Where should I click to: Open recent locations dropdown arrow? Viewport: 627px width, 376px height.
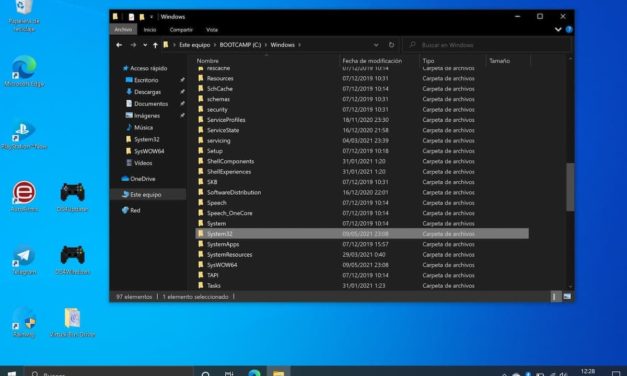[145, 45]
